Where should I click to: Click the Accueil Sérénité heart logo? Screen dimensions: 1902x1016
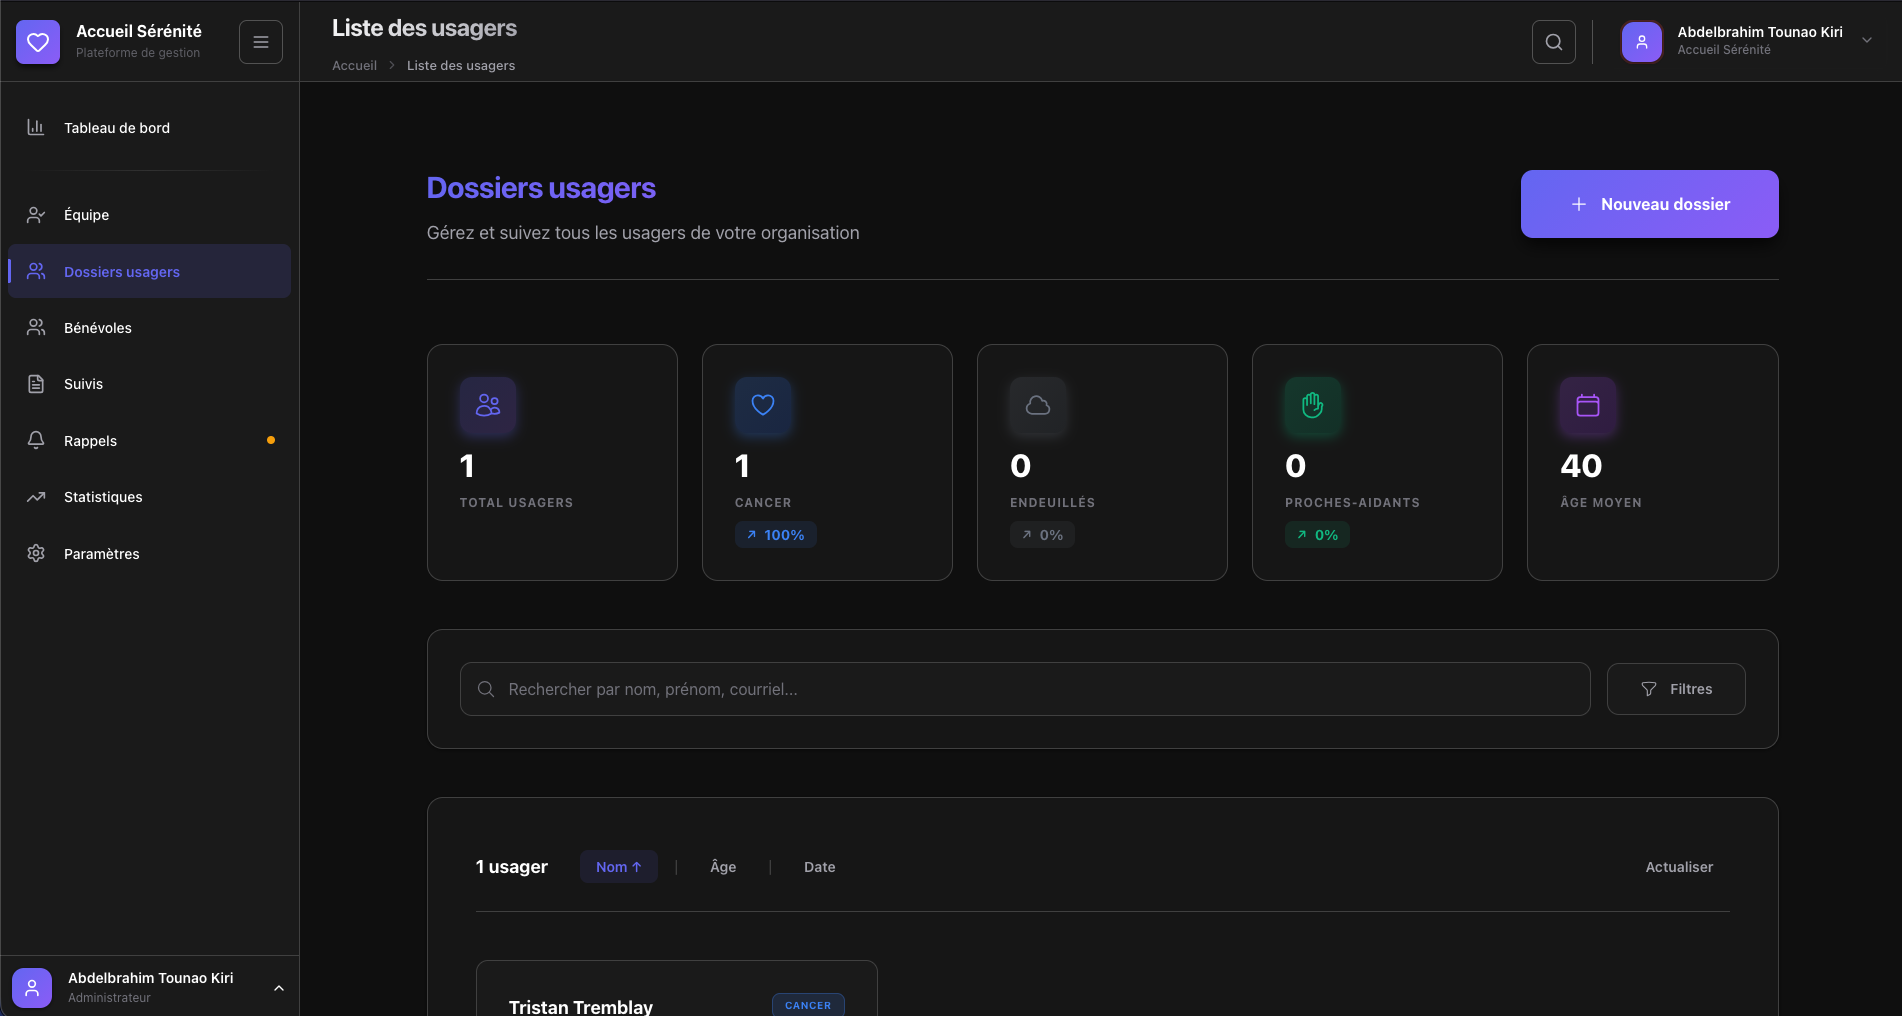38,42
